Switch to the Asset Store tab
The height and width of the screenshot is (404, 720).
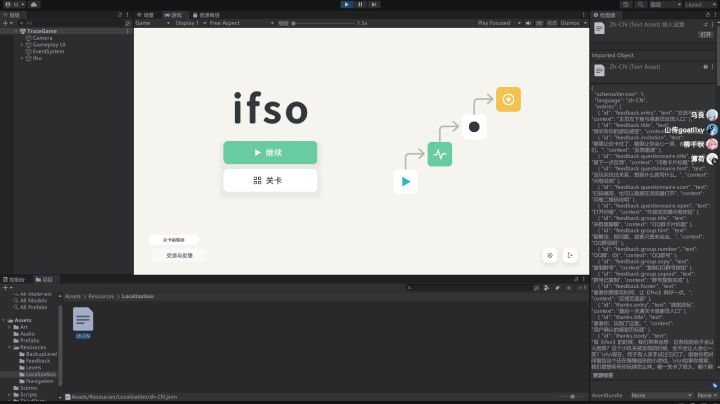click(206, 15)
